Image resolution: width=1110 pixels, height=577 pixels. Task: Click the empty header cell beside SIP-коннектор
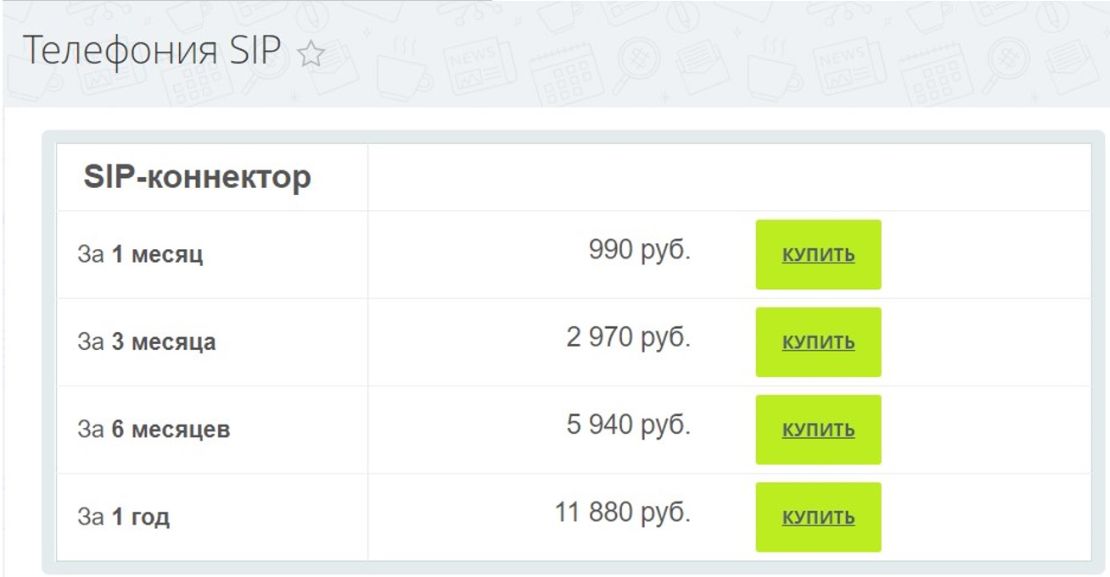coord(728,178)
